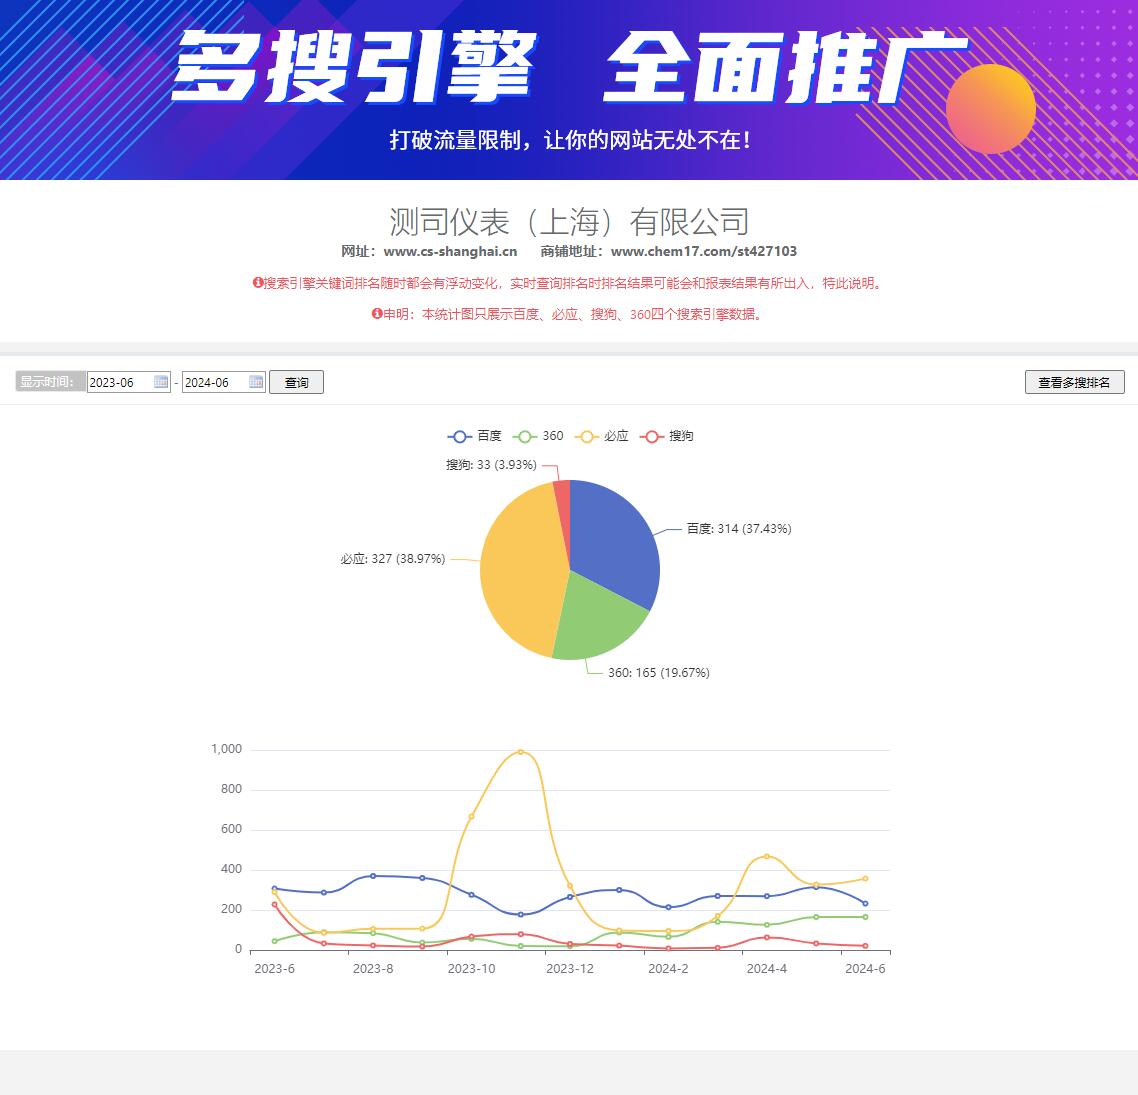Click 必应 data point at 2023-10

472,816
